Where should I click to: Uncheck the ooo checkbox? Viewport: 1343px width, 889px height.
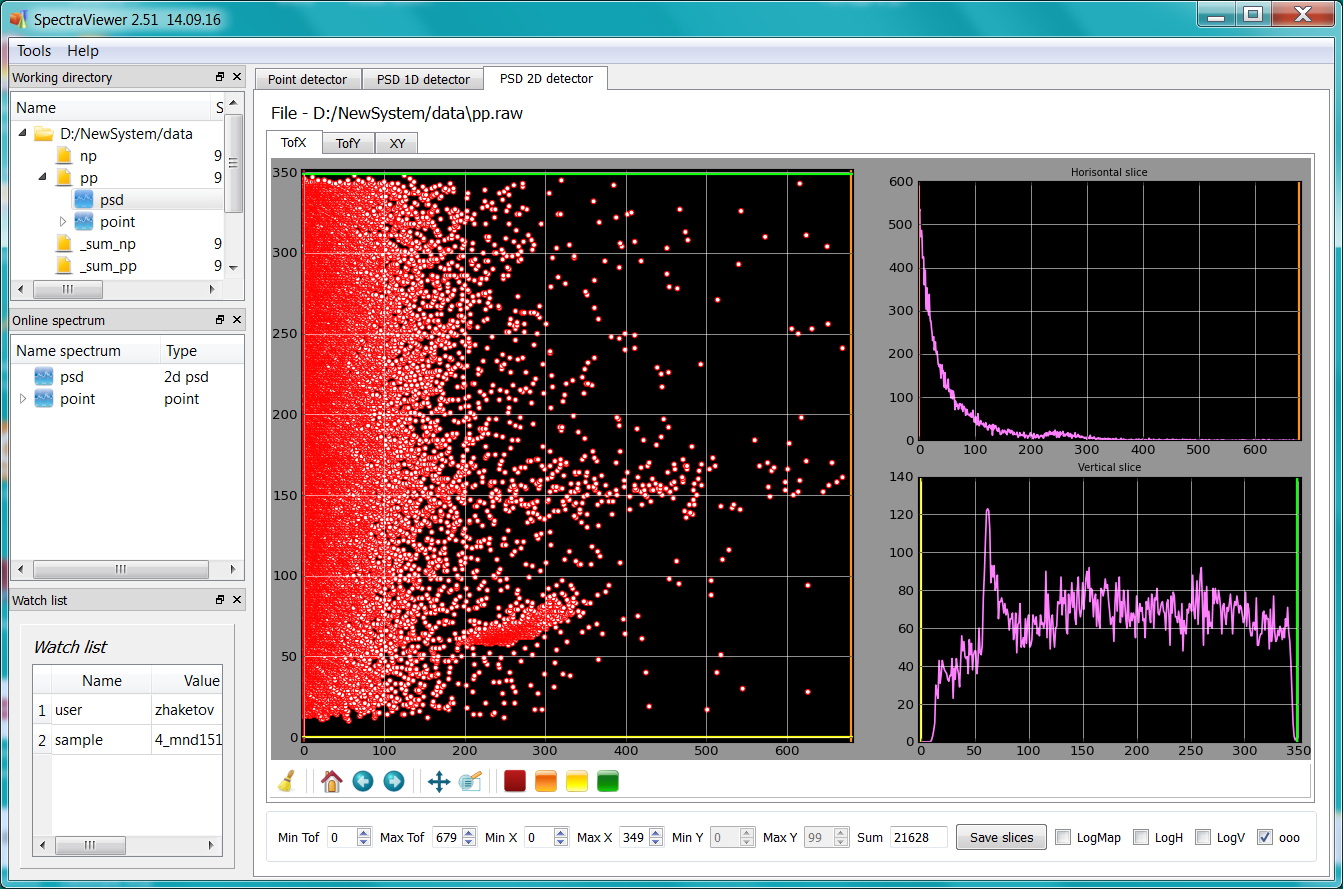[x=1265, y=837]
